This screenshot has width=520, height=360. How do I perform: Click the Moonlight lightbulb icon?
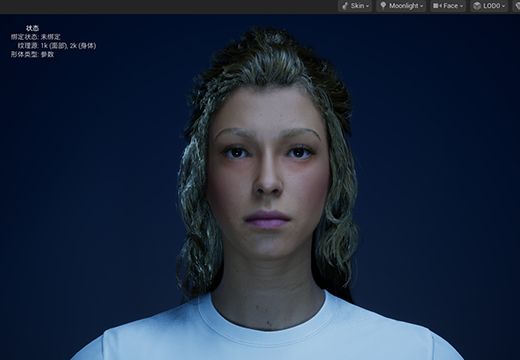click(383, 5)
